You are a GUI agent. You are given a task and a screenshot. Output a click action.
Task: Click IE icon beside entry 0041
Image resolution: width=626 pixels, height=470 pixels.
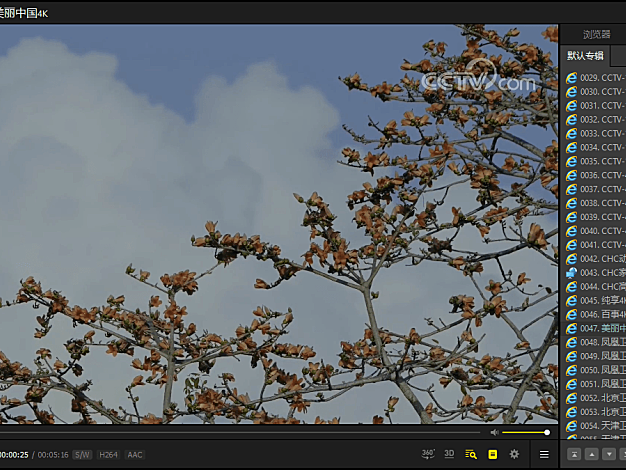click(571, 245)
